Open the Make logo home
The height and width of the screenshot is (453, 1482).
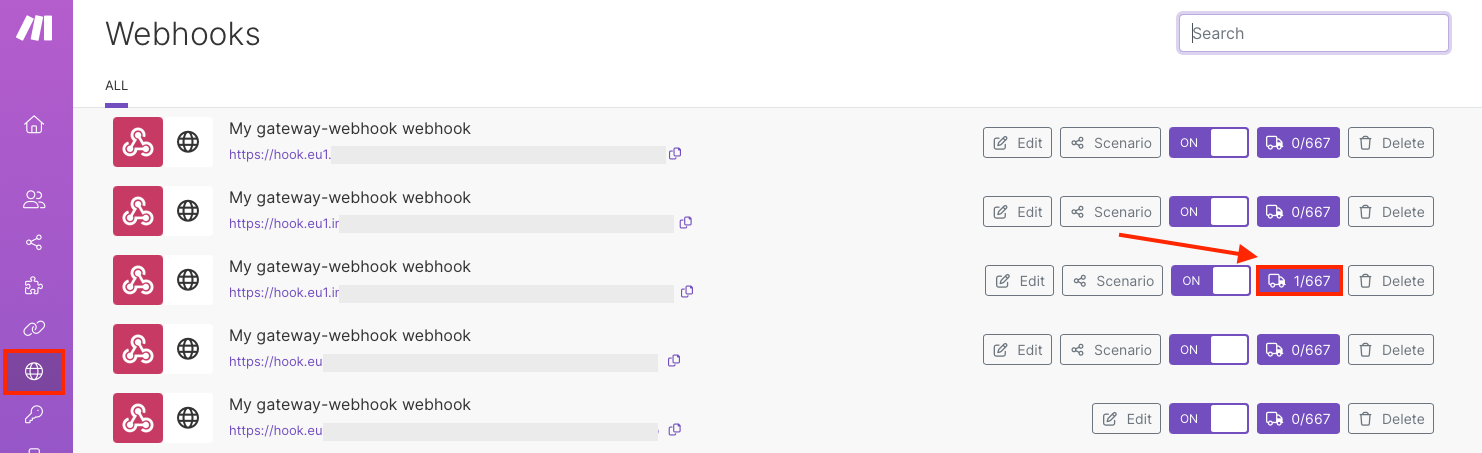click(x=35, y=28)
